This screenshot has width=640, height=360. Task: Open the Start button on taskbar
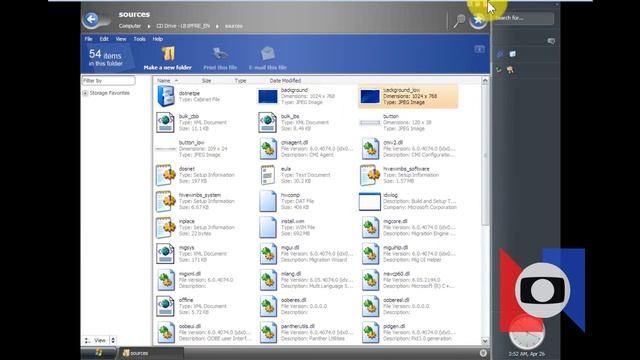(x=98, y=353)
